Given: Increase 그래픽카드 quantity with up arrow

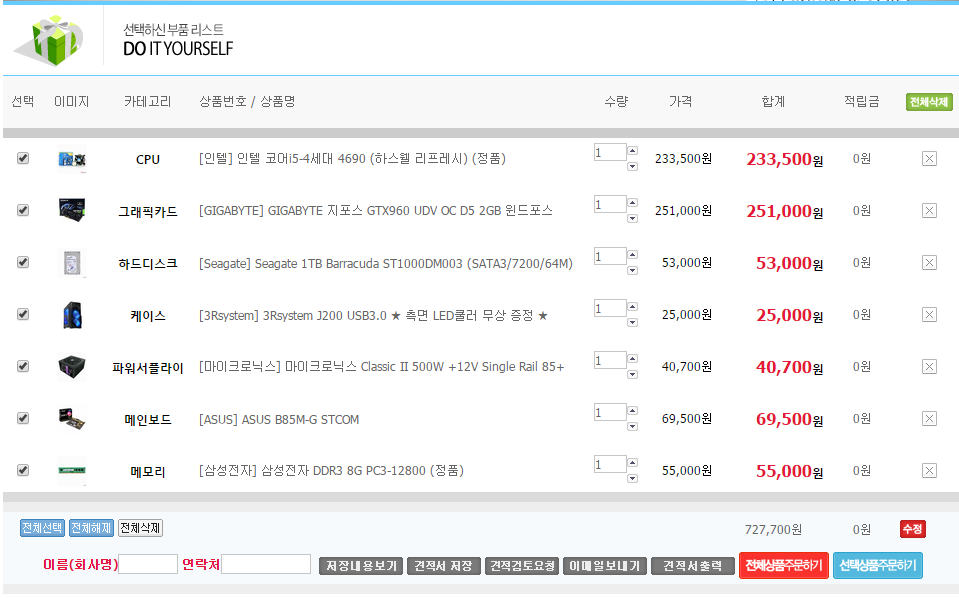Looking at the screenshot, I should [632, 202].
